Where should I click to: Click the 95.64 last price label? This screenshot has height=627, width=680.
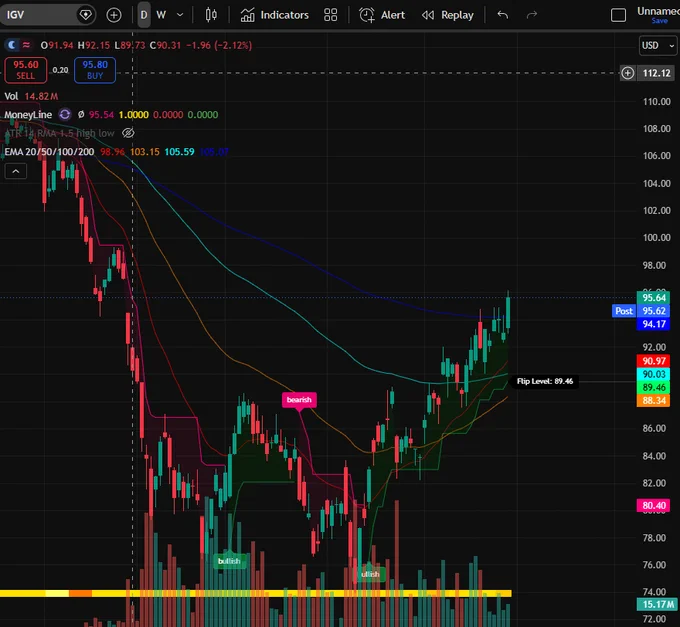pyautogui.click(x=654, y=298)
